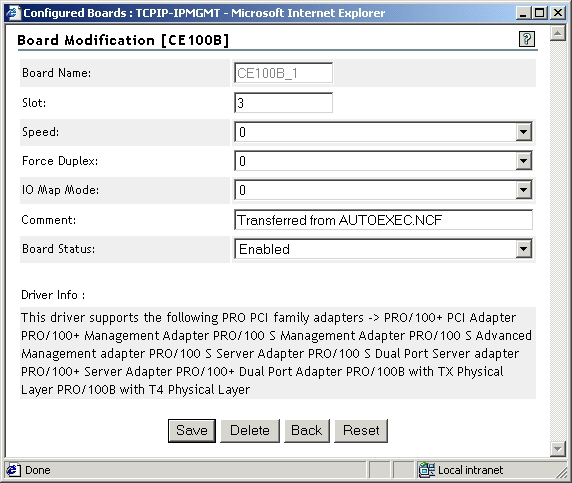Minimize the Internet Explorer window
Viewport: 572px width, 483px height.
[523, 13]
